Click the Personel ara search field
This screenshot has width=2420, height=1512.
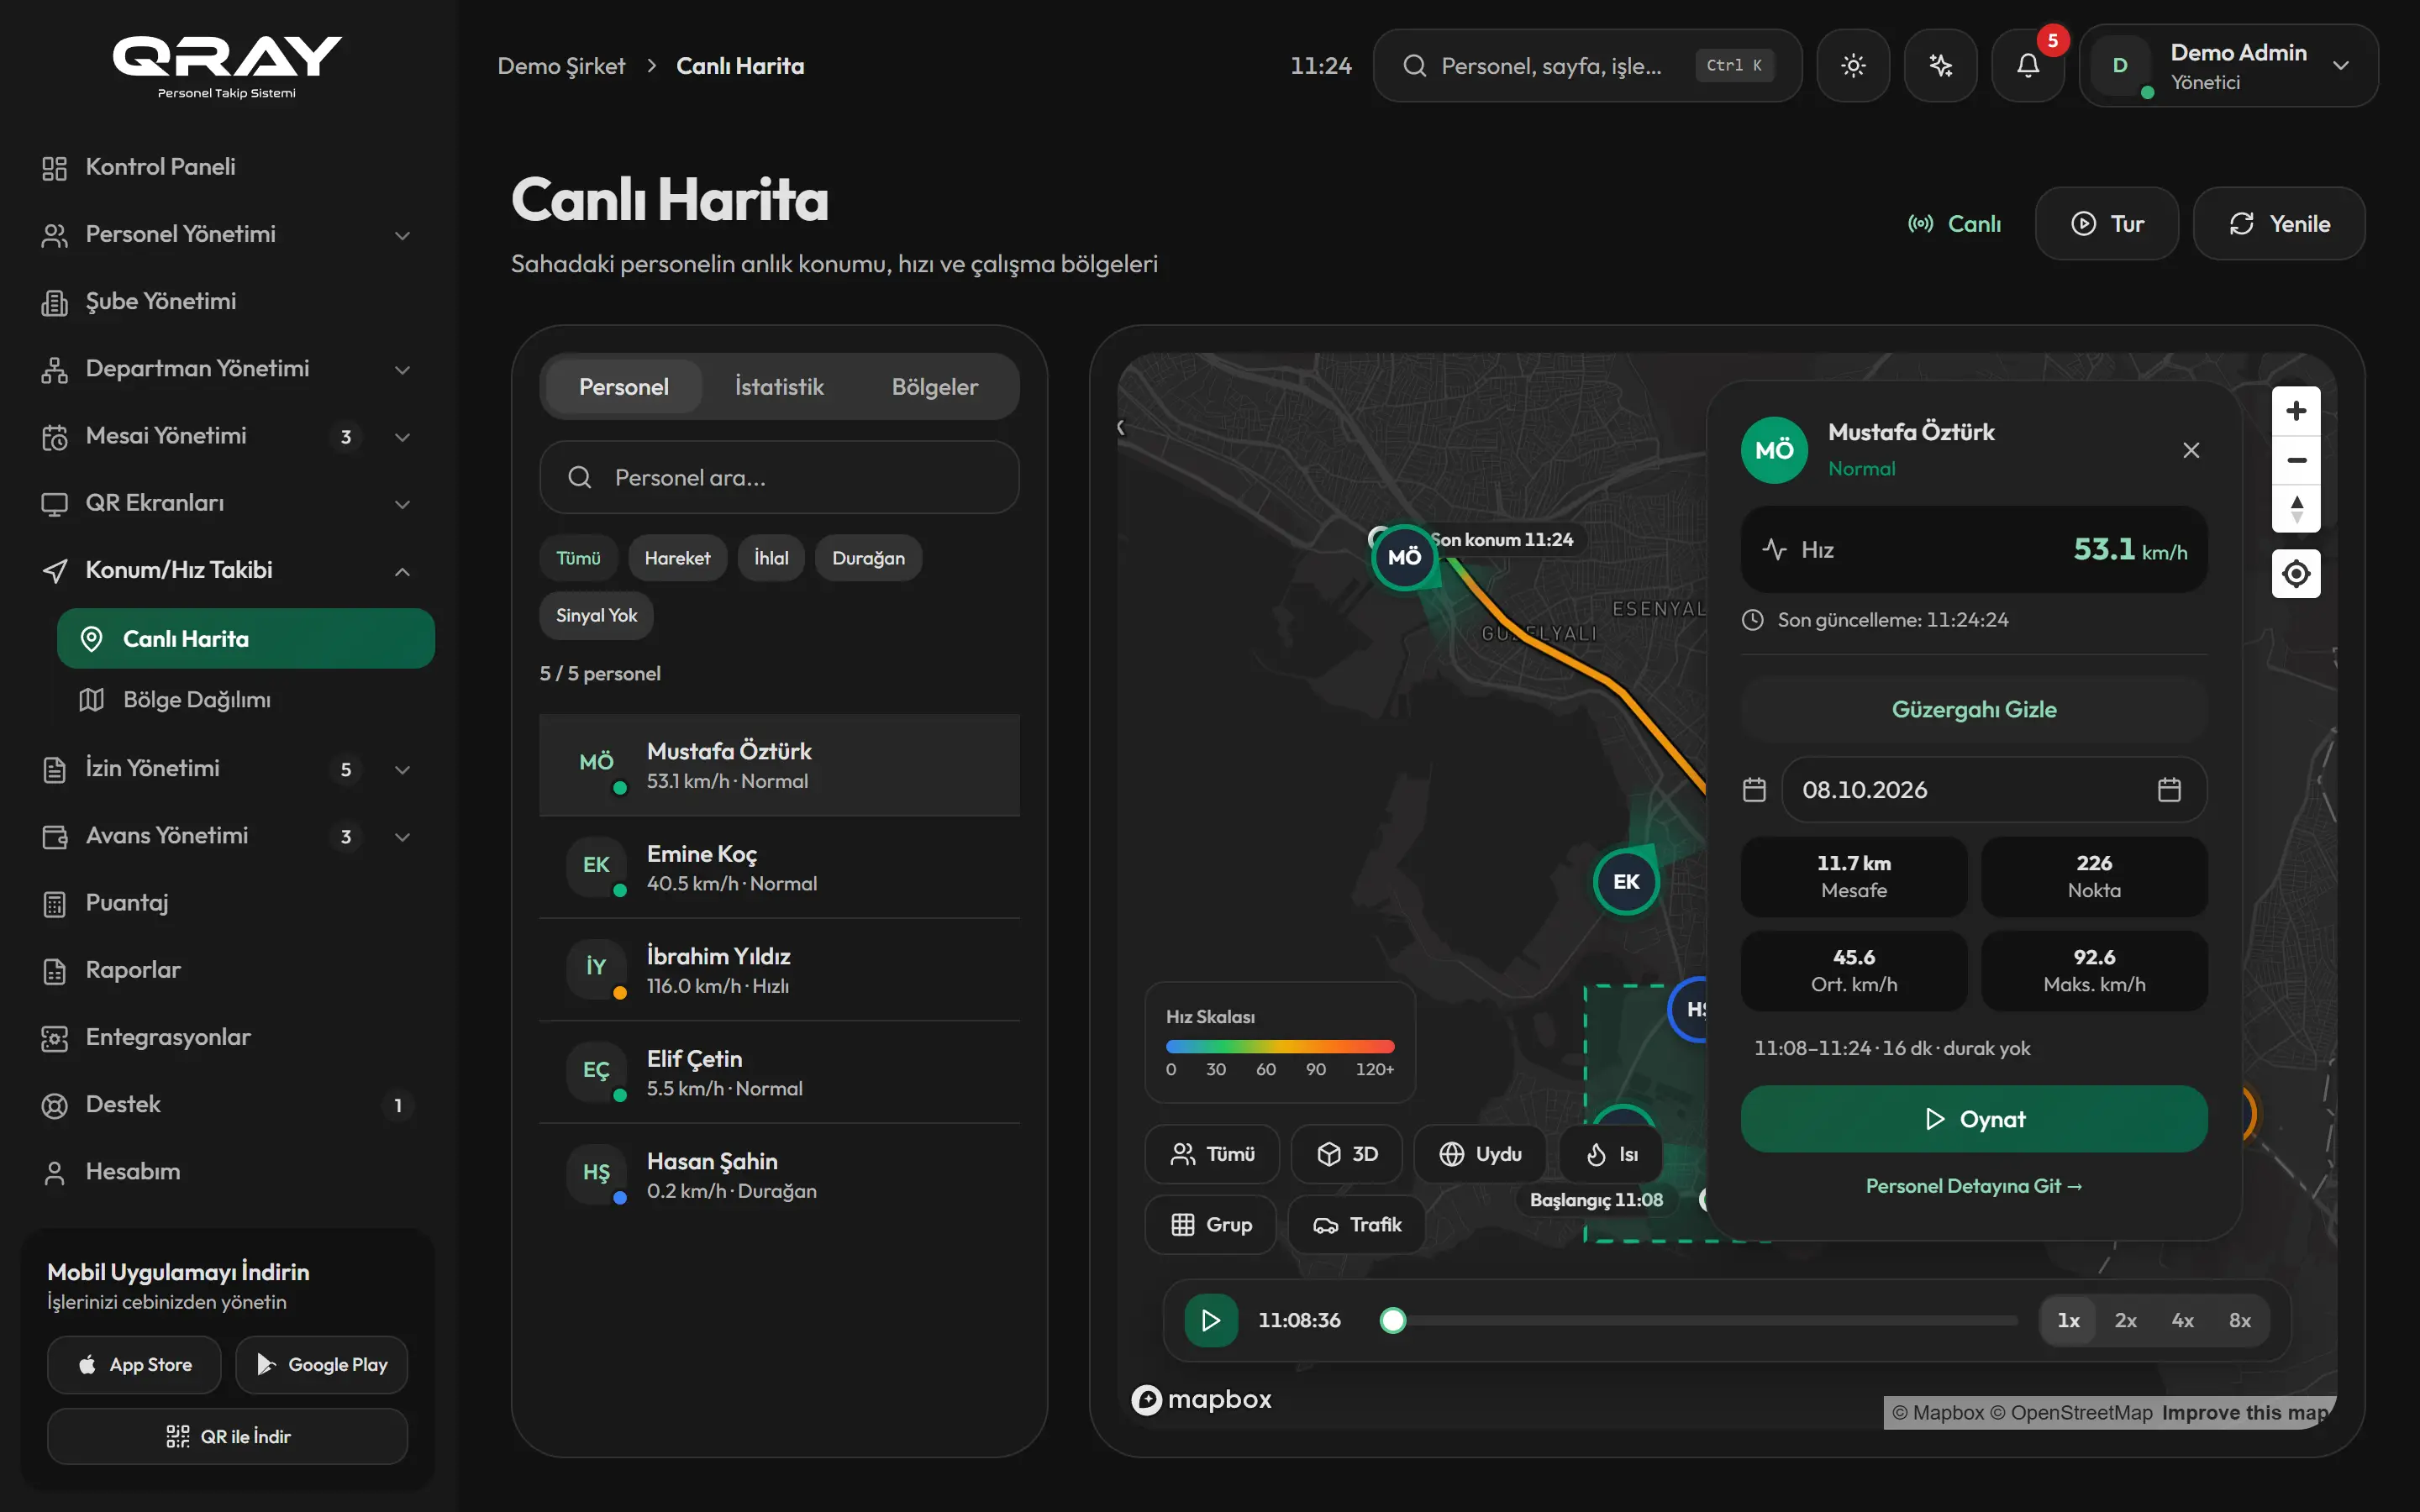pyautogui.click(x=779, y=478)
